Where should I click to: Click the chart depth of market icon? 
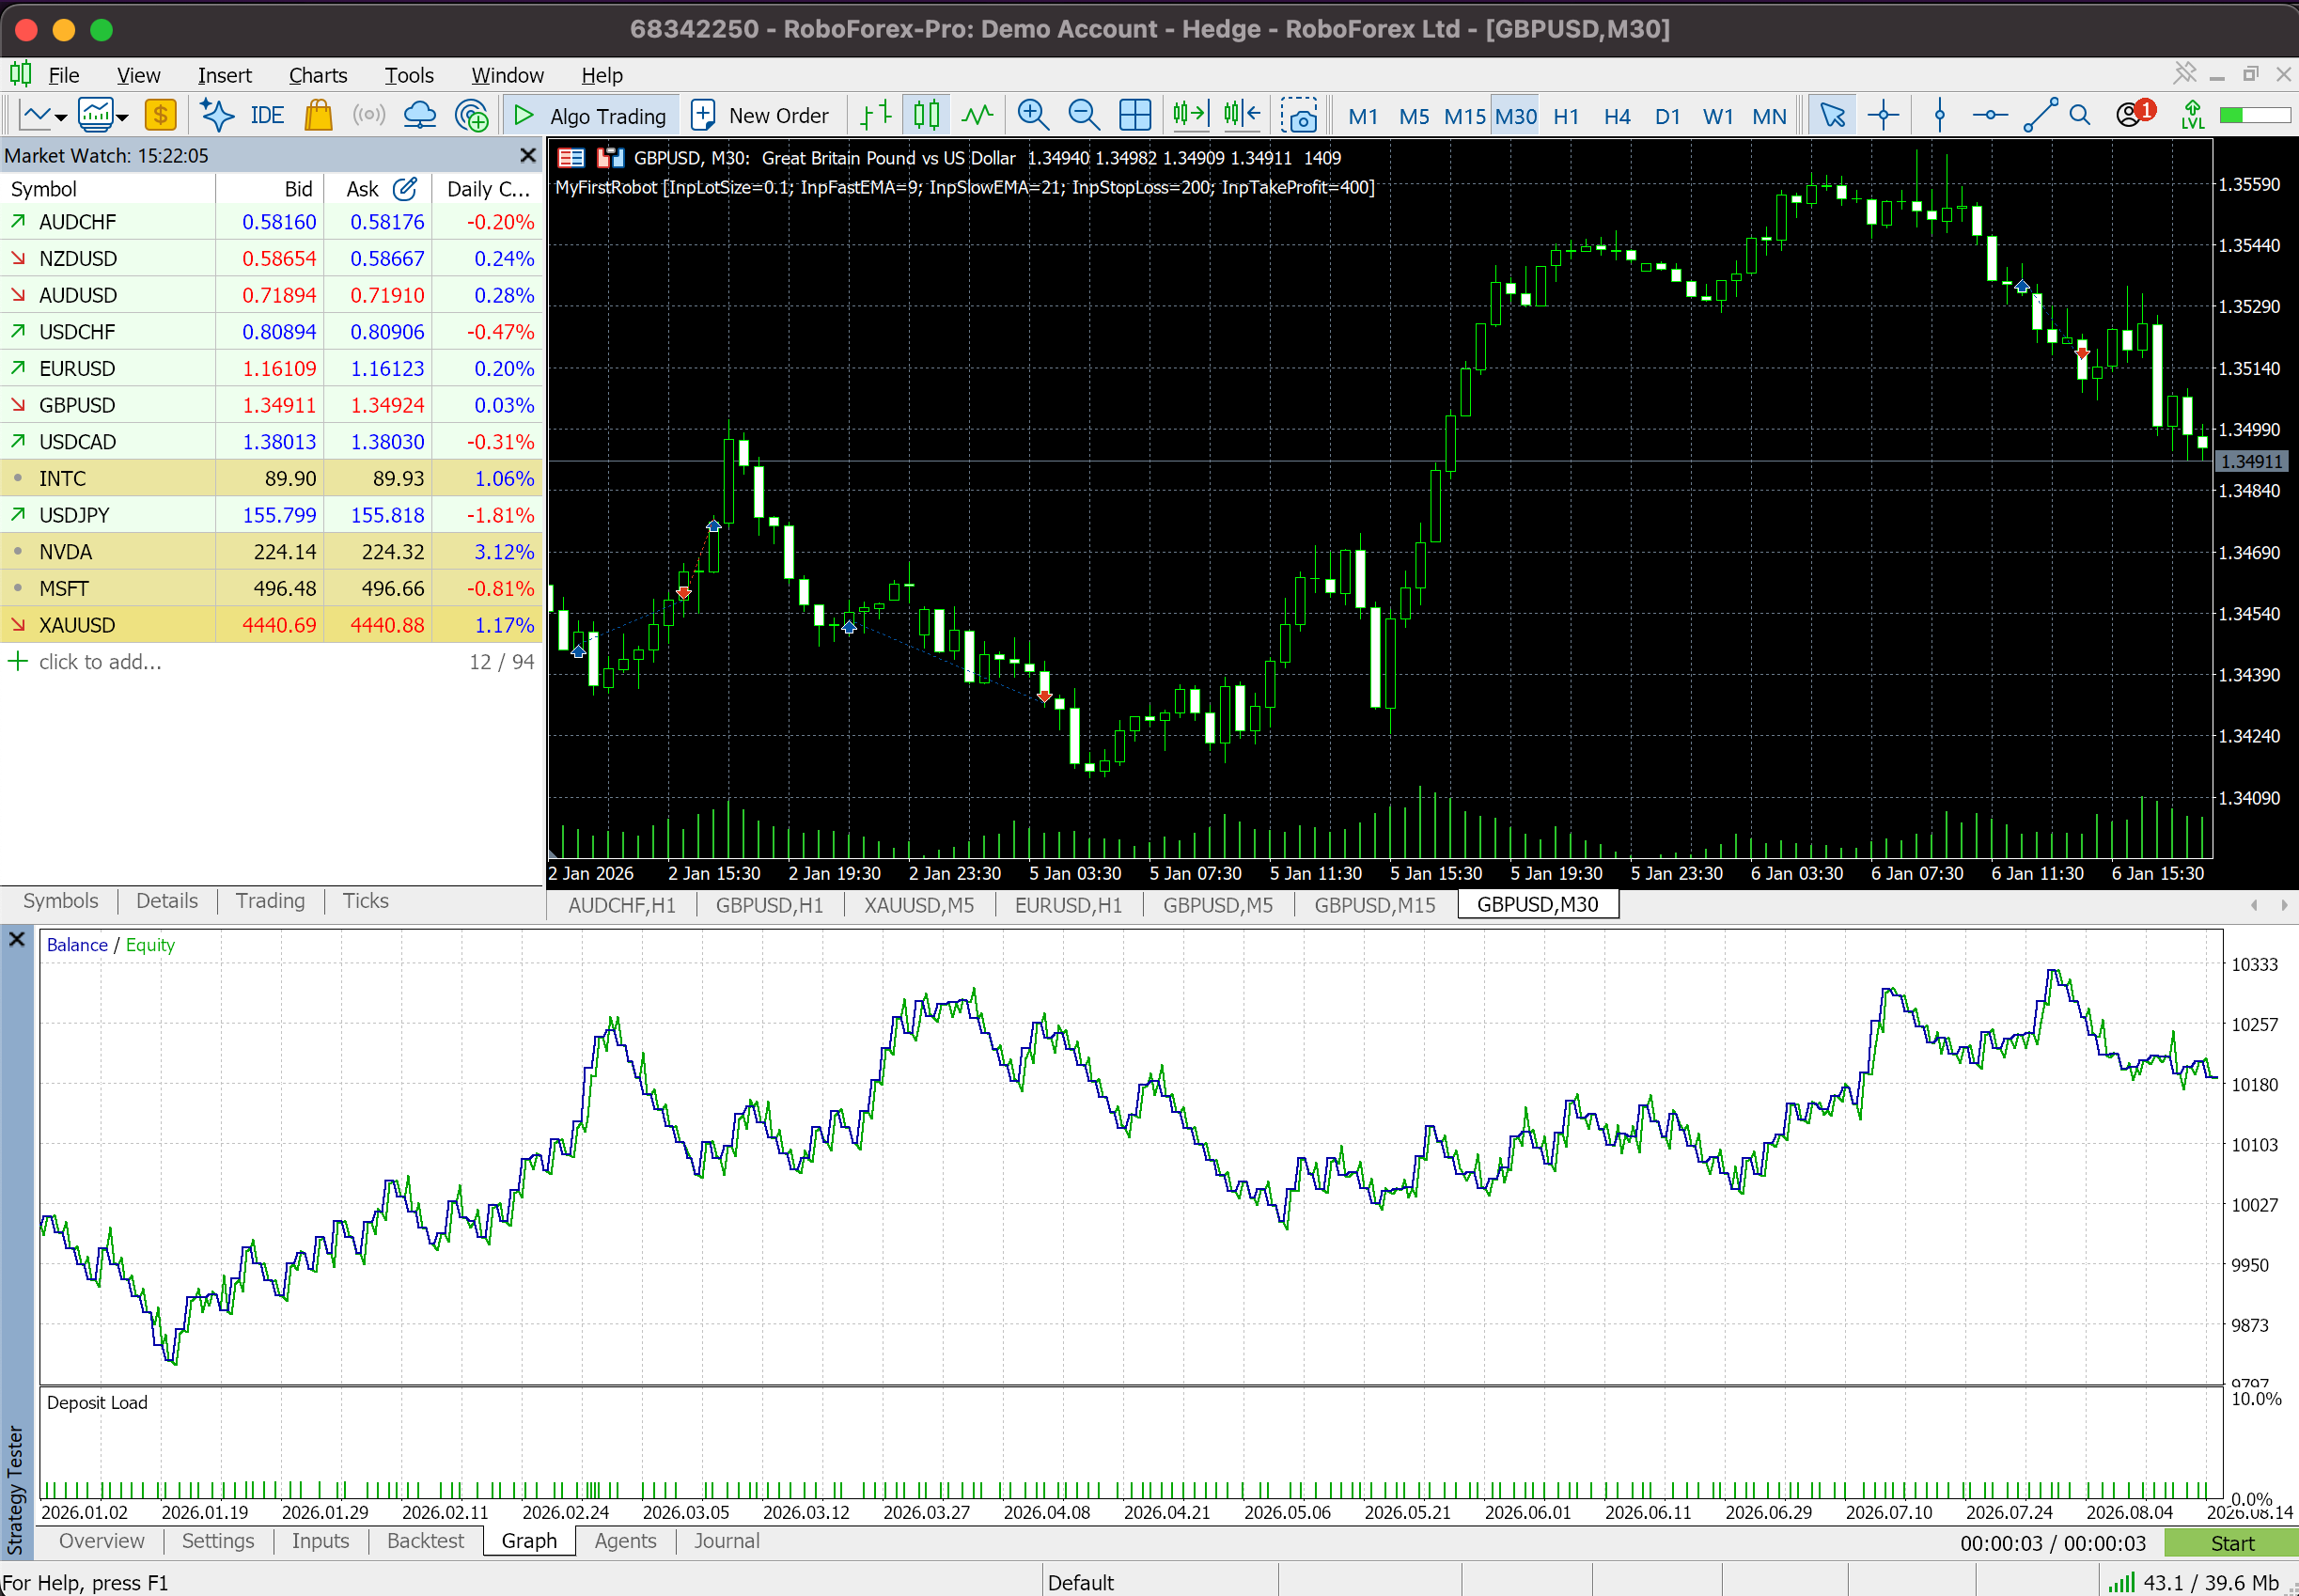(610, 157)
